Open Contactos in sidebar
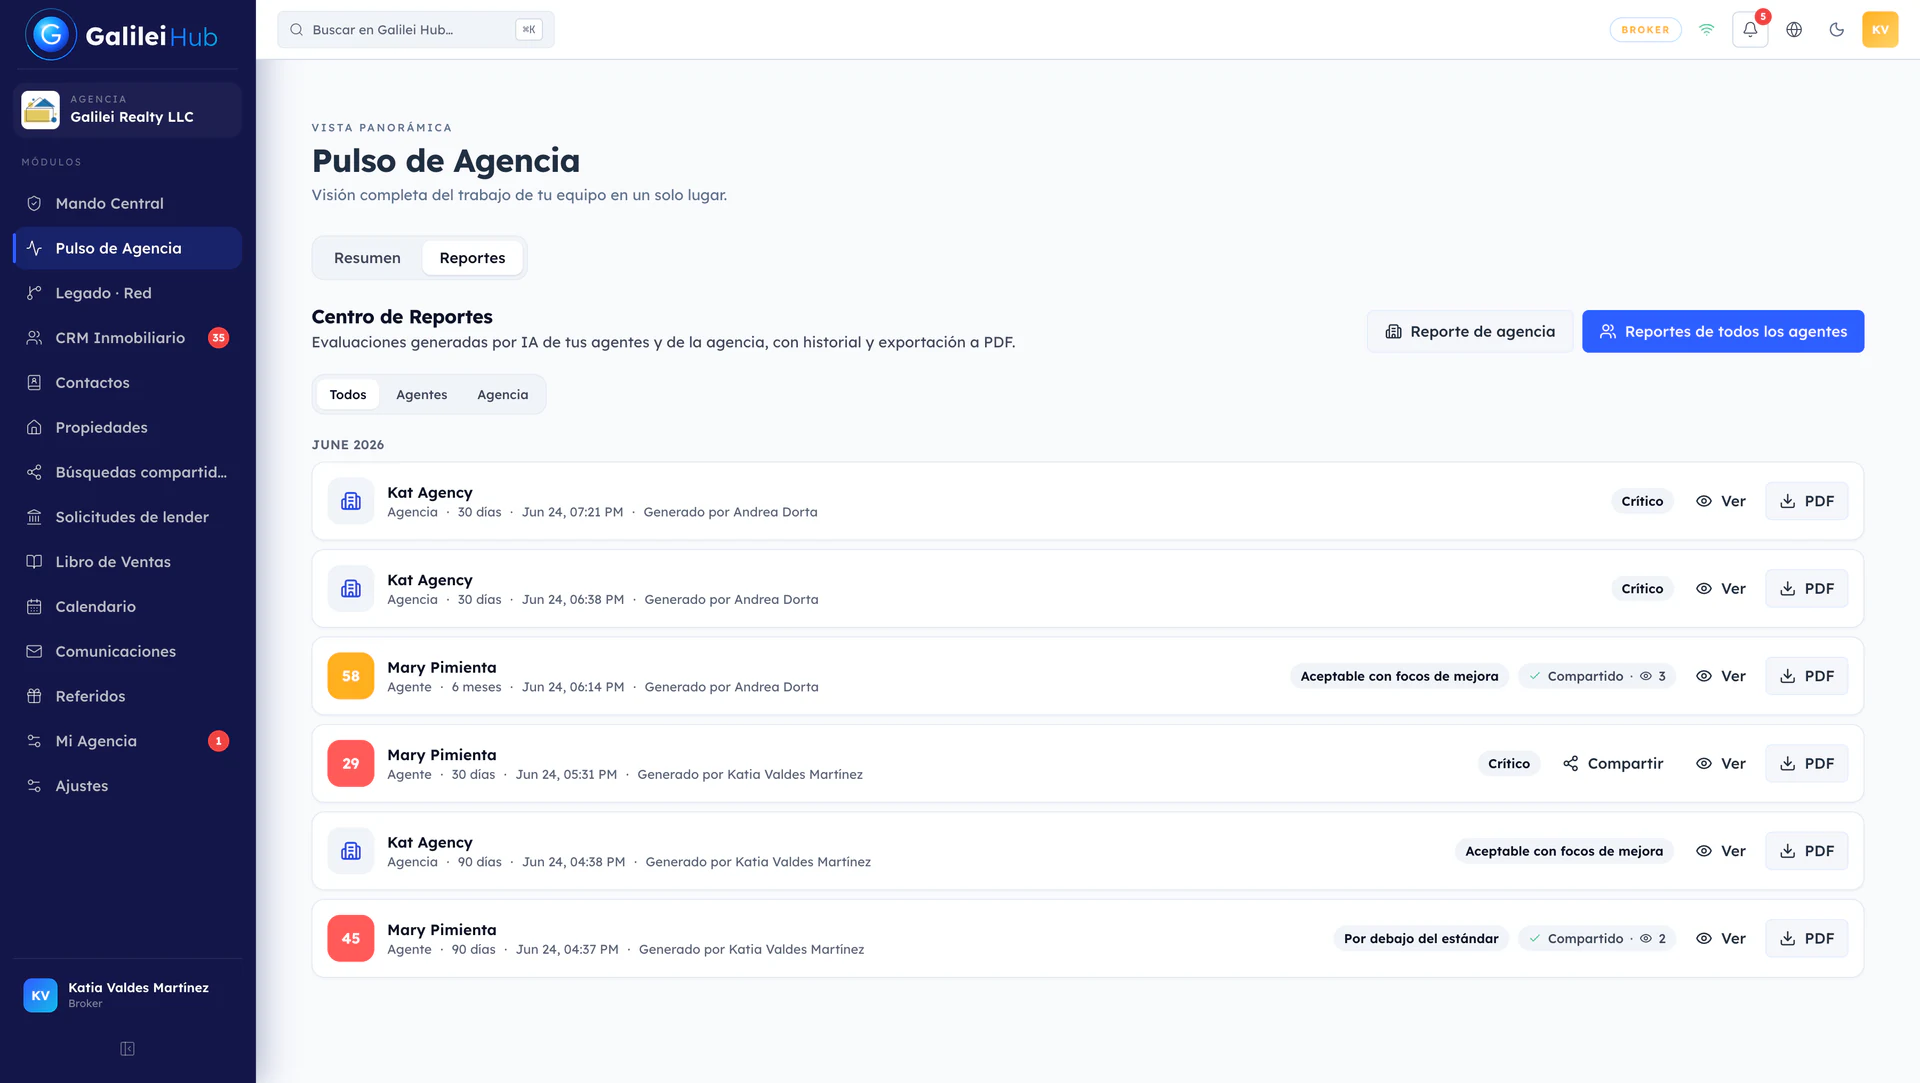The height and width of the screenshot is (1083, 1920). (x=127, y=383)
